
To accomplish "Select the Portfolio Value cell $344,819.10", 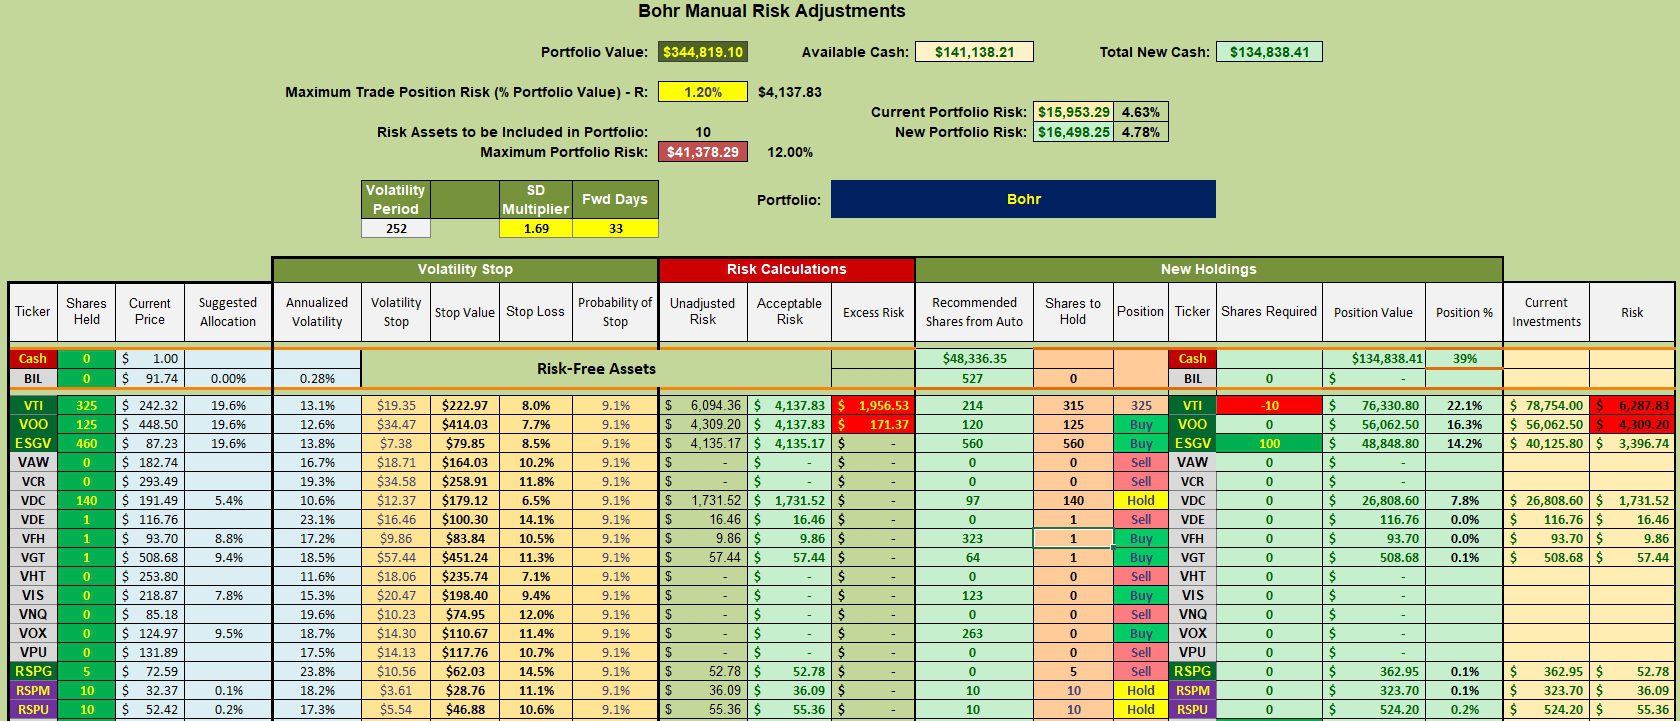I will pos(703,52).
